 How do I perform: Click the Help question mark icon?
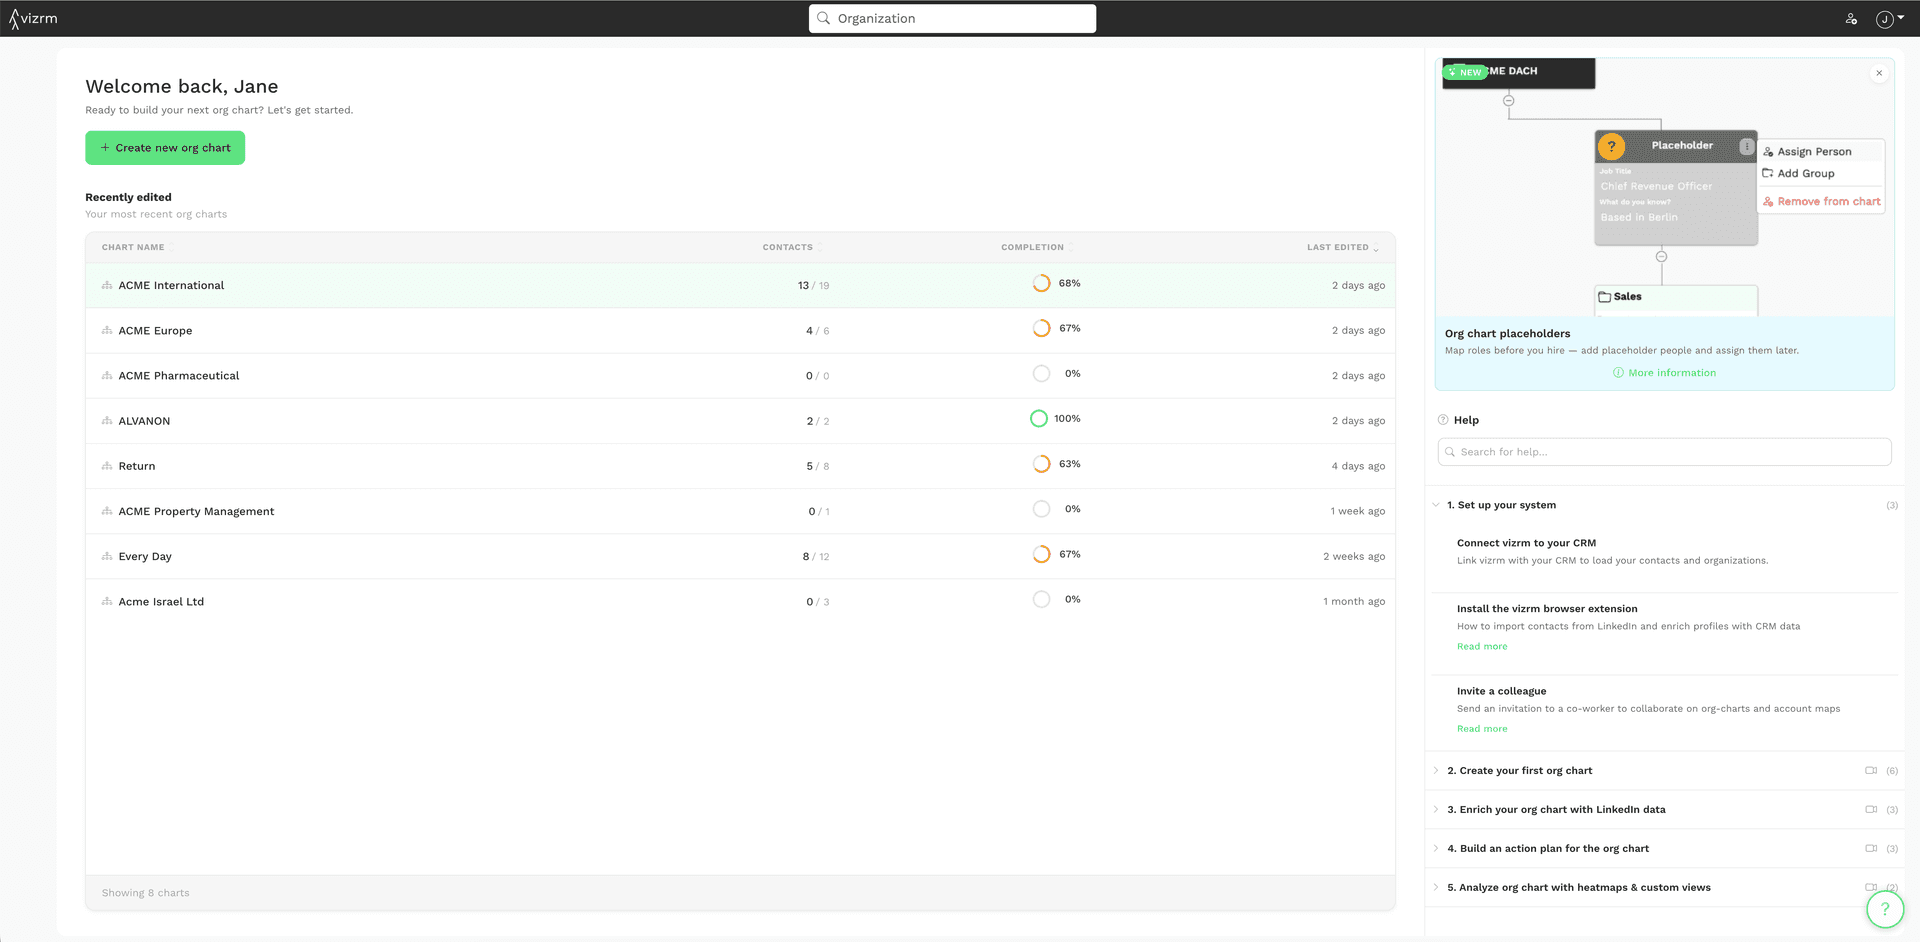tap(1443, 420)
